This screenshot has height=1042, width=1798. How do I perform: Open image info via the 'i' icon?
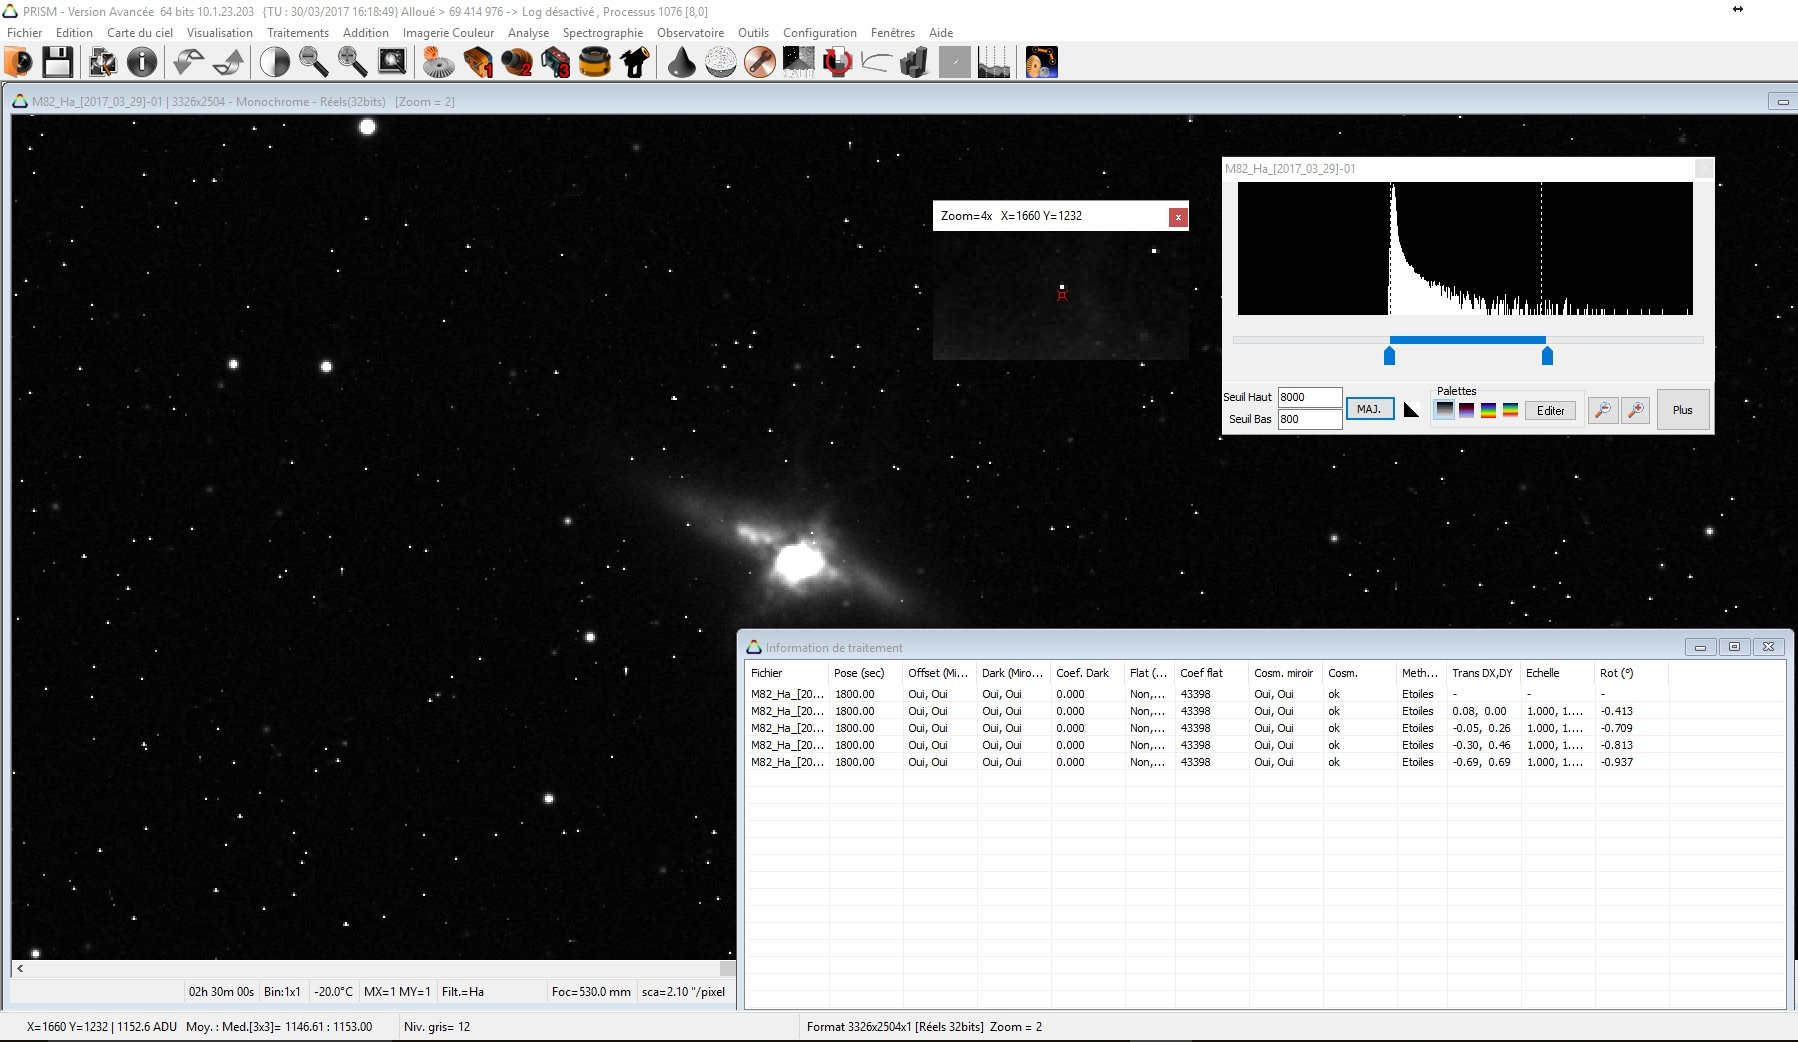pos(142,62)
